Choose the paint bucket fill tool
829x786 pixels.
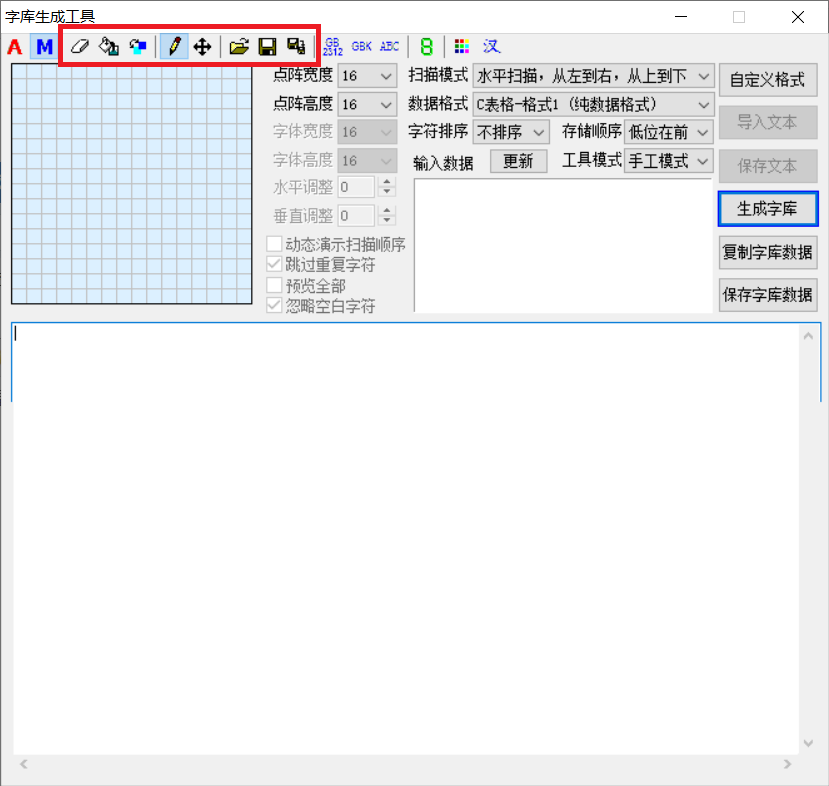[x=108, y=47]
